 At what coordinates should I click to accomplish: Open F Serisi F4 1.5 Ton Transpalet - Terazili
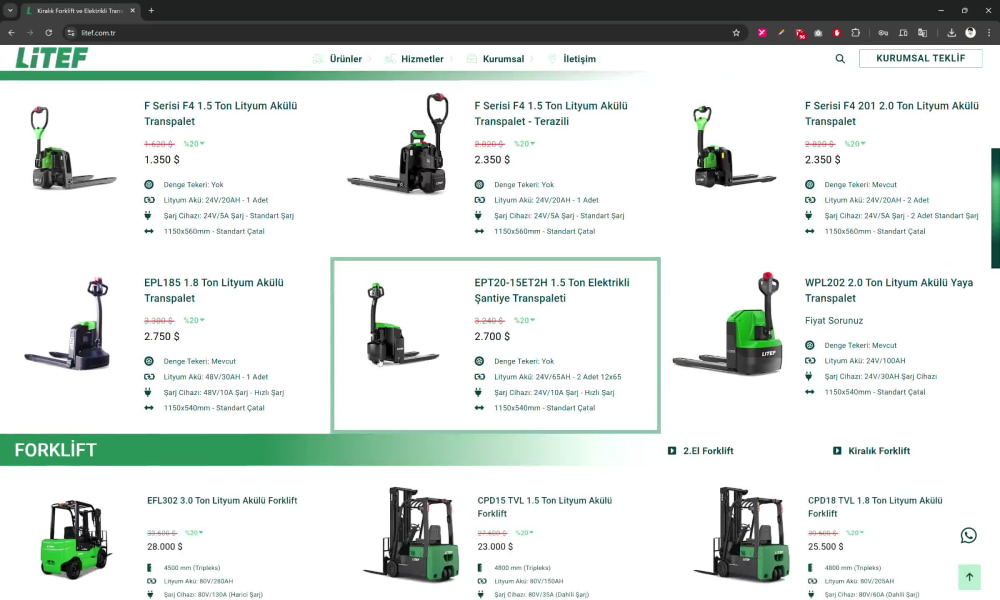pos(551,113)
